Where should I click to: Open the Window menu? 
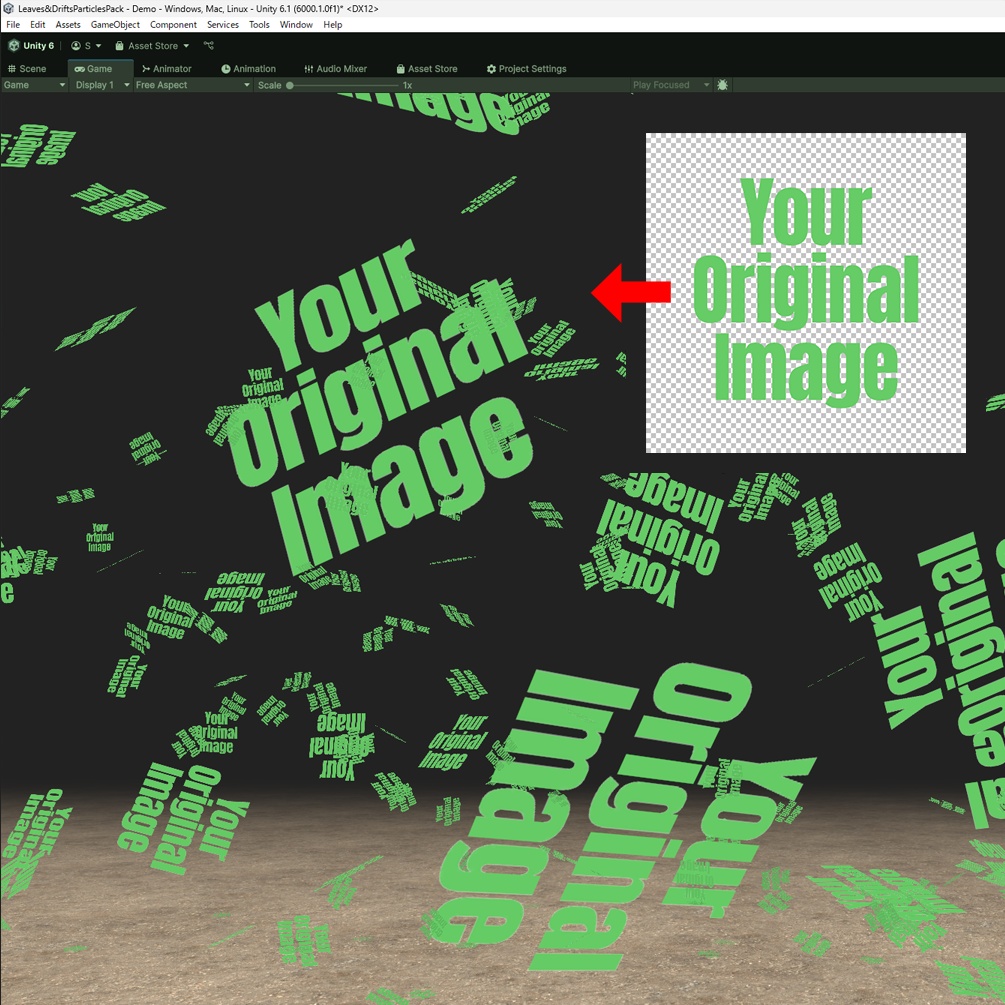(296, 24)
